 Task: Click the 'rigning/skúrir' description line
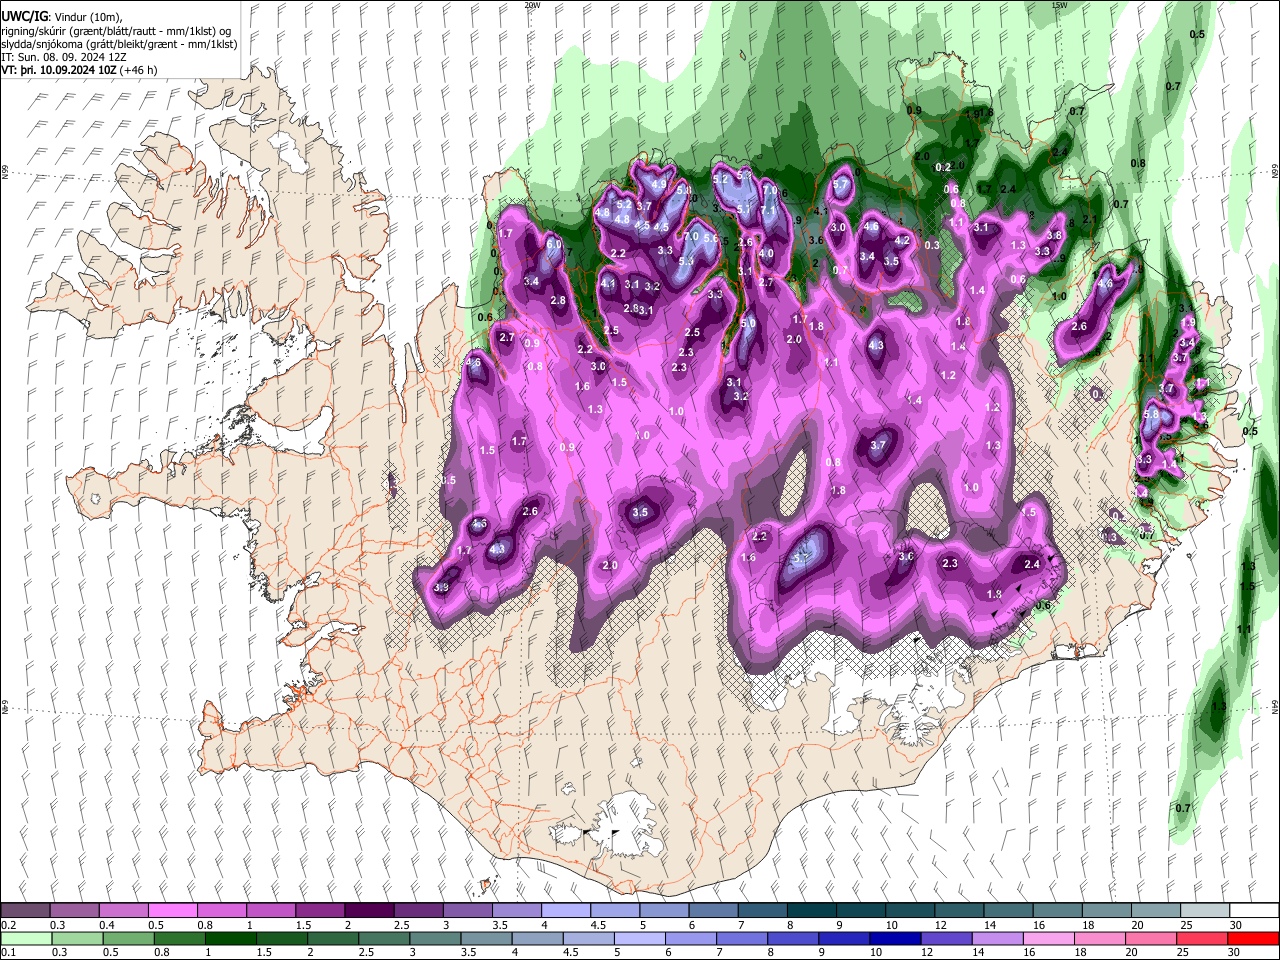tap(116, 30)
